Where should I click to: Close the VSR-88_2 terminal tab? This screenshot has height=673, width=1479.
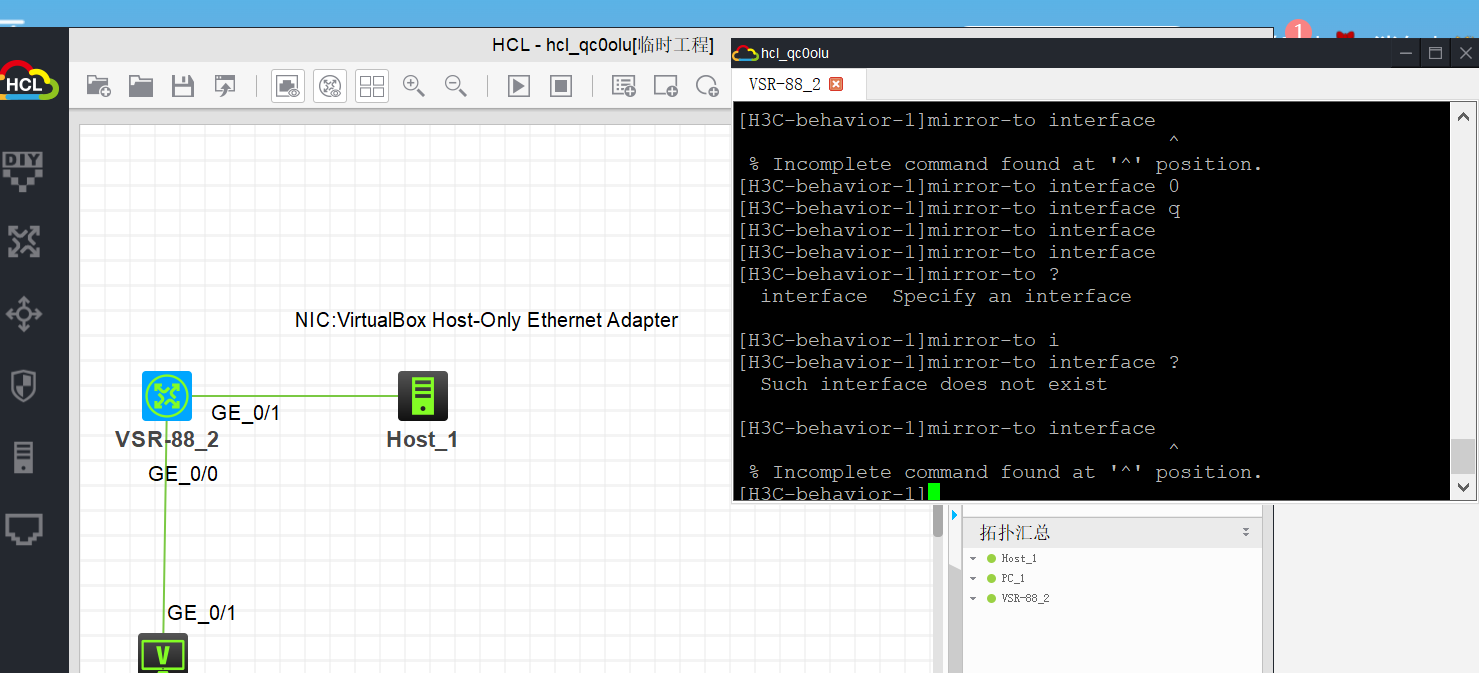(x=837, y=84)
